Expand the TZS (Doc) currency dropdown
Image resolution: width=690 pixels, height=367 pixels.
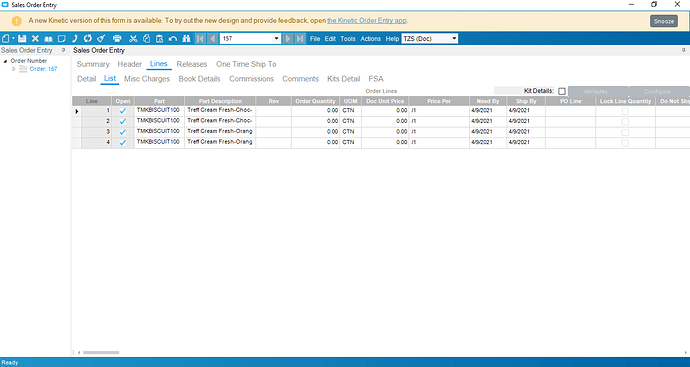(454, 39)
